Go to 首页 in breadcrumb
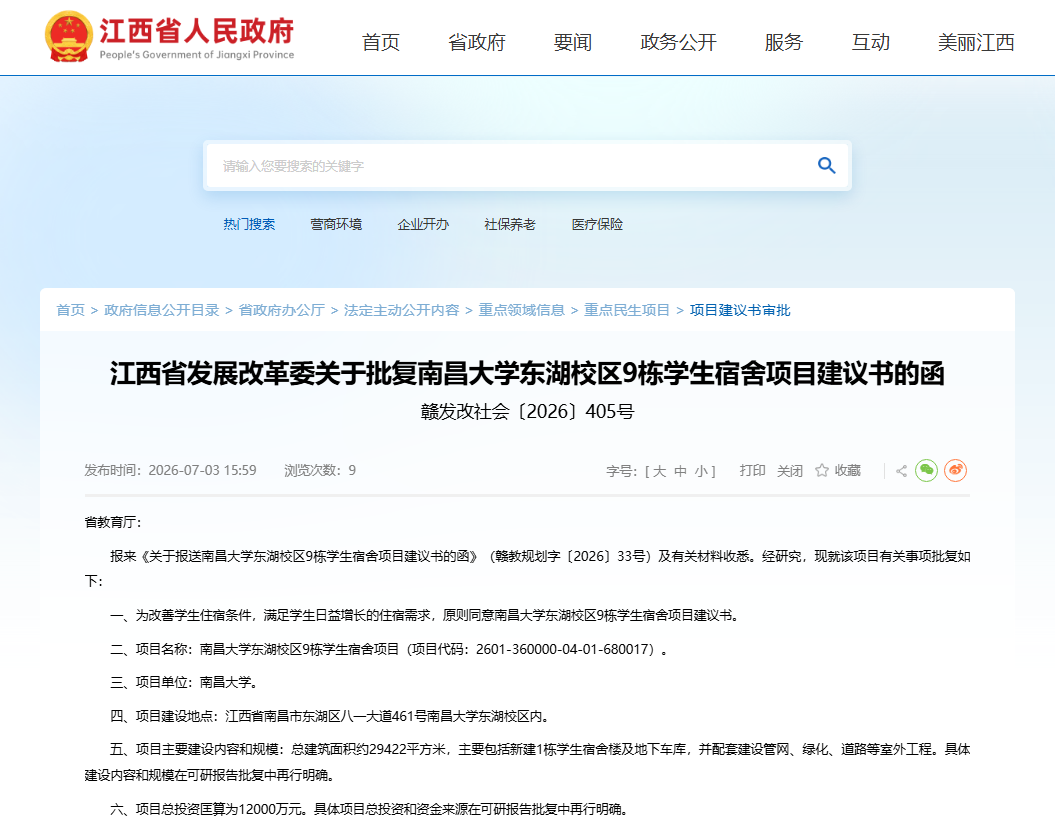 coord(71,310)
